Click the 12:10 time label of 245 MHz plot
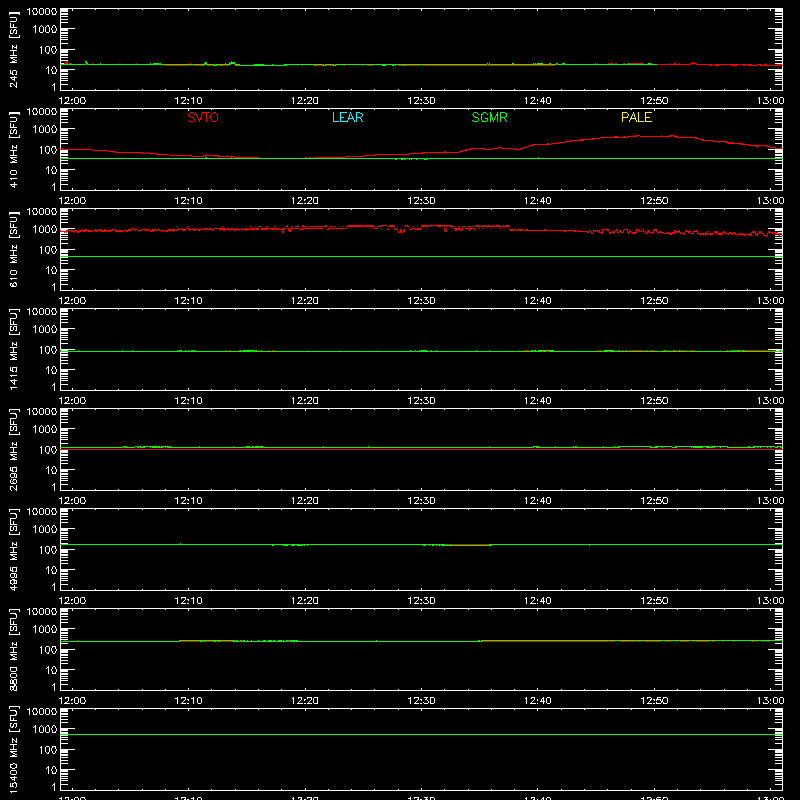Image resolution: width=800 pixels, height=800 pixels. pos(188,101)
